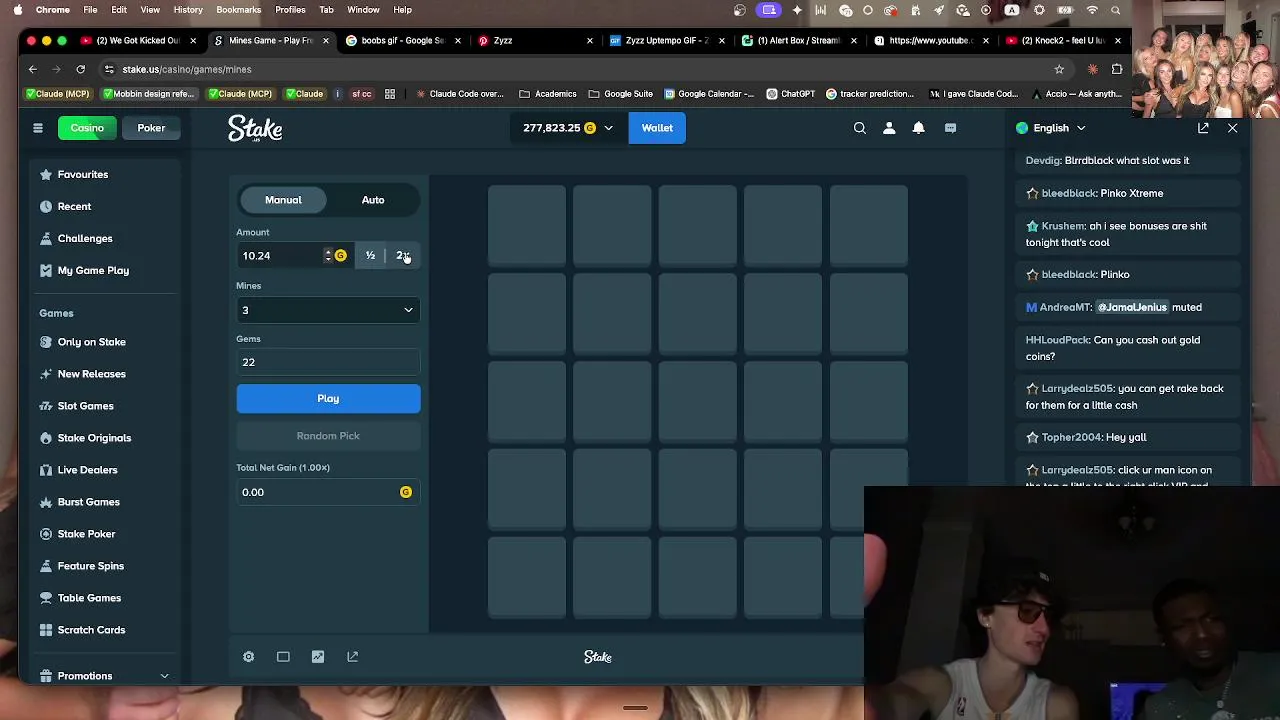The height and width of the screenshot is (720, 1280).
Task: Open Only on Stake games
Action: [x=91, y=342]
